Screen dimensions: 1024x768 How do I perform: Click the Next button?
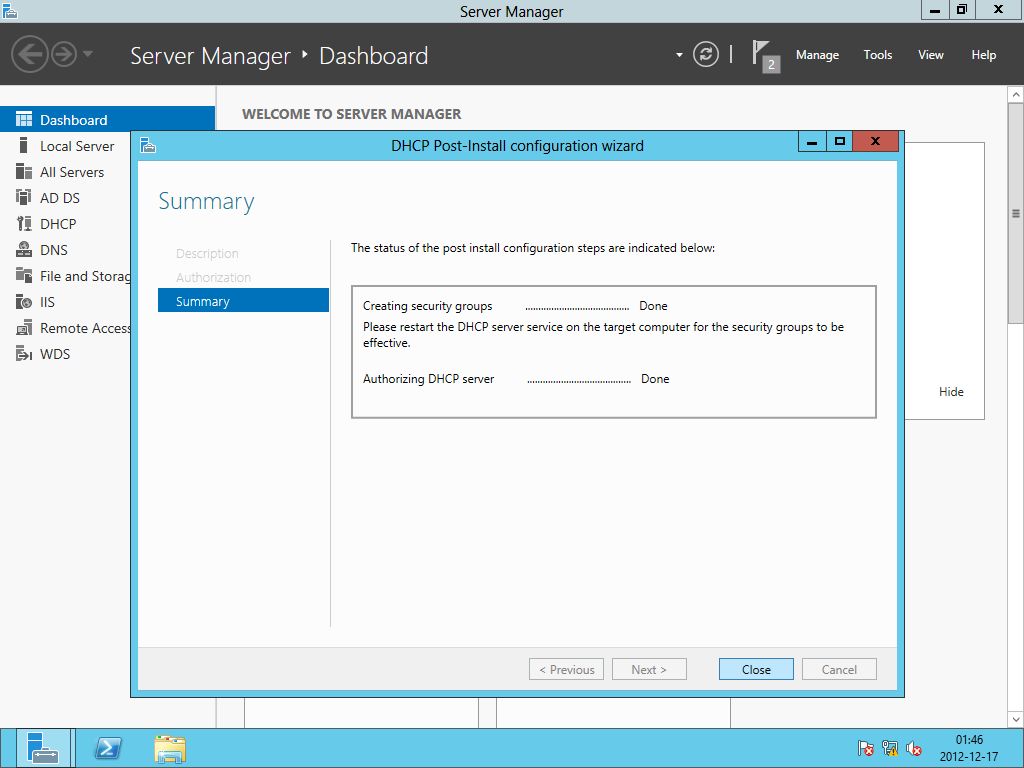pyautogui.click(x=649, y=669)
